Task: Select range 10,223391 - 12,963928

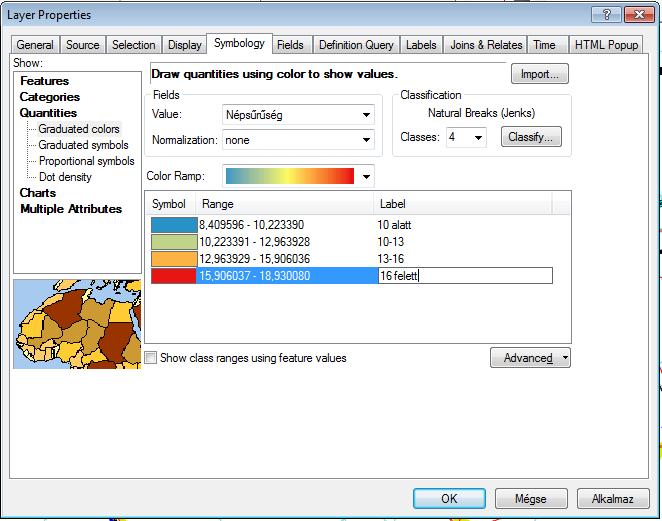Action: click(x=255, y=242)
